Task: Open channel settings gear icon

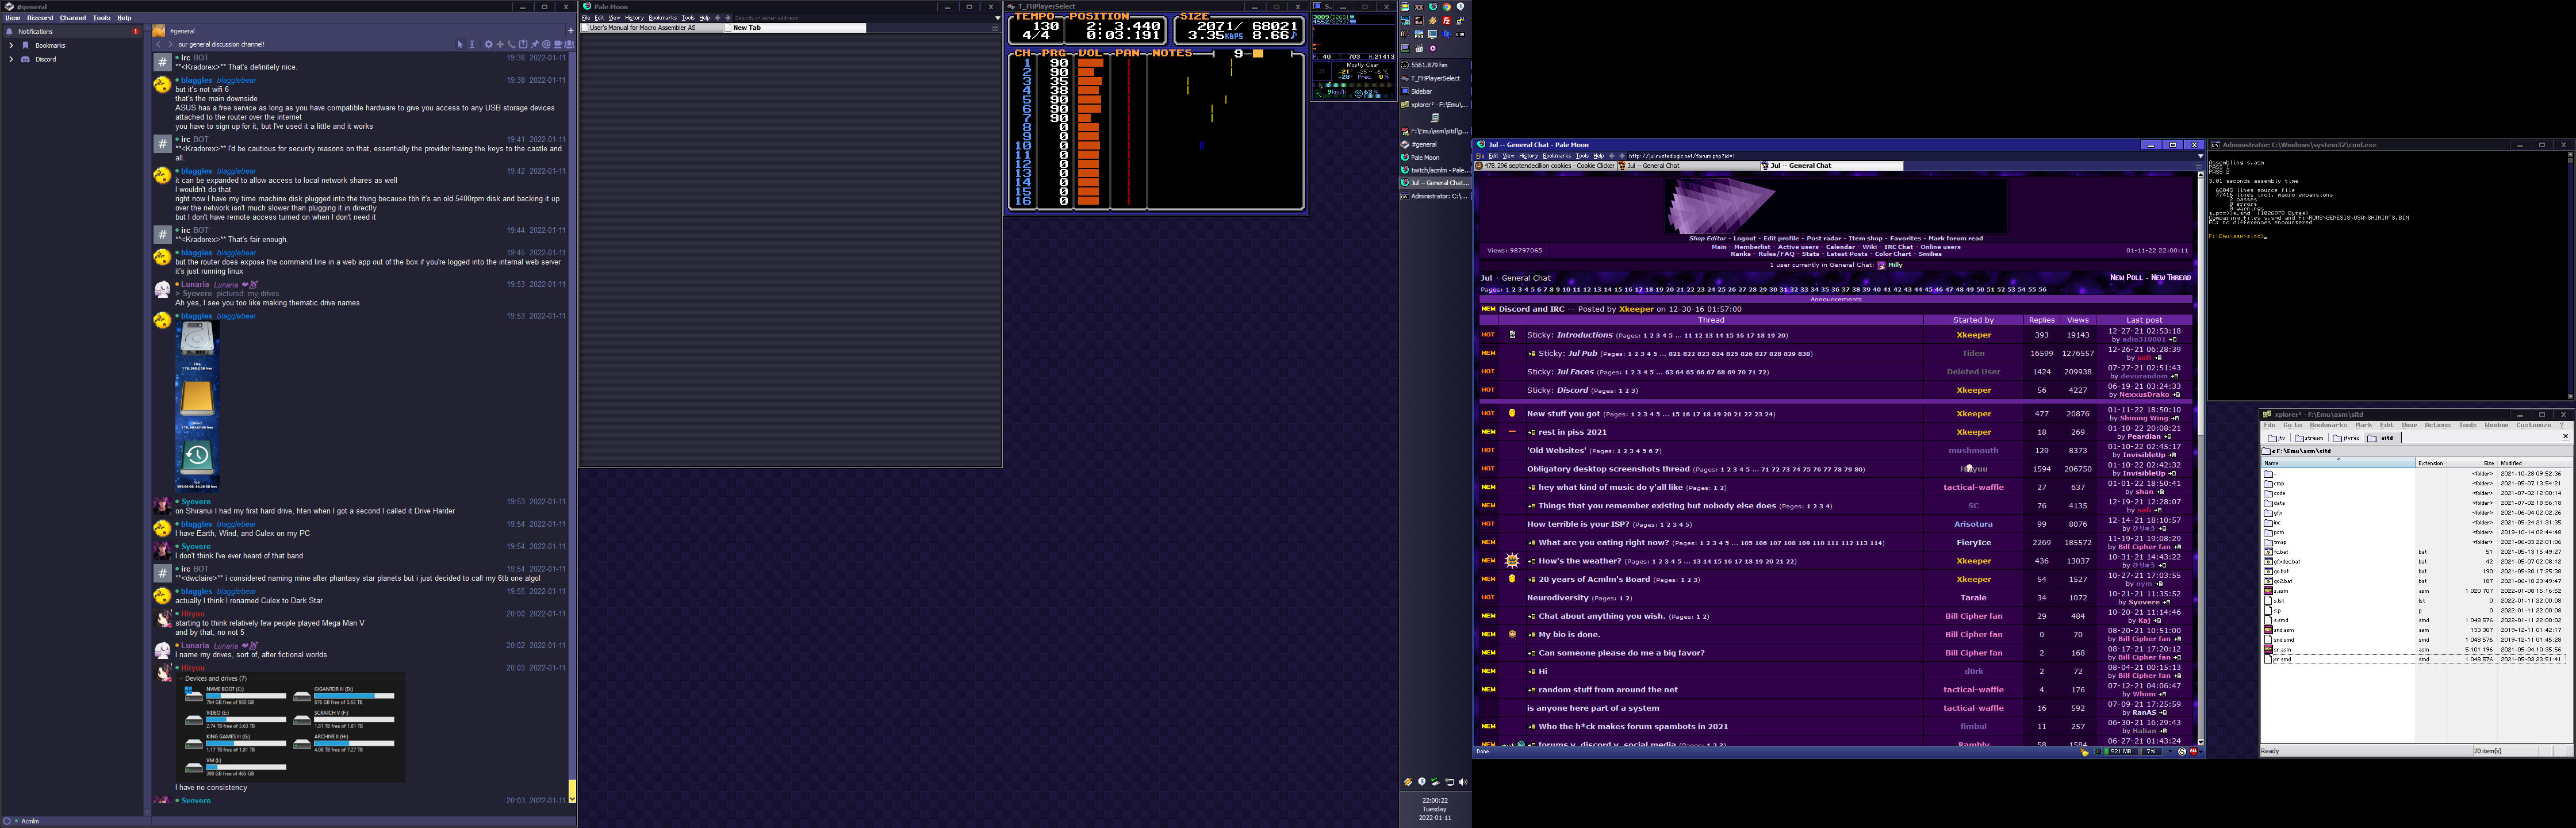Action: [x=489, y=45]
